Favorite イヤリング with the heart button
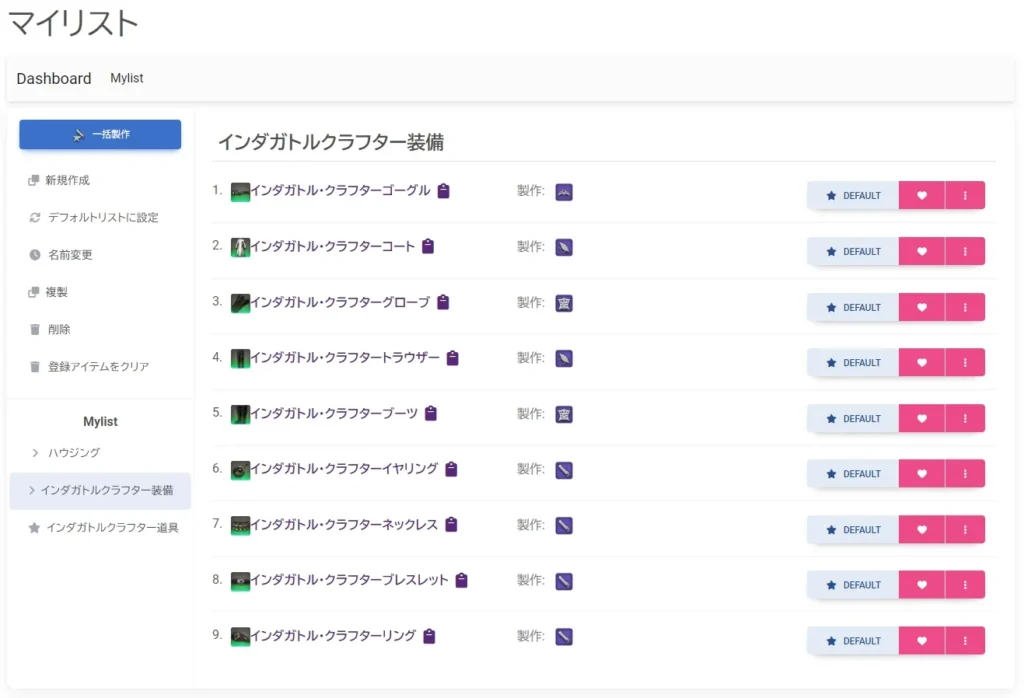The width and height of the screenshot is (1024, 698). click(921, 473)
